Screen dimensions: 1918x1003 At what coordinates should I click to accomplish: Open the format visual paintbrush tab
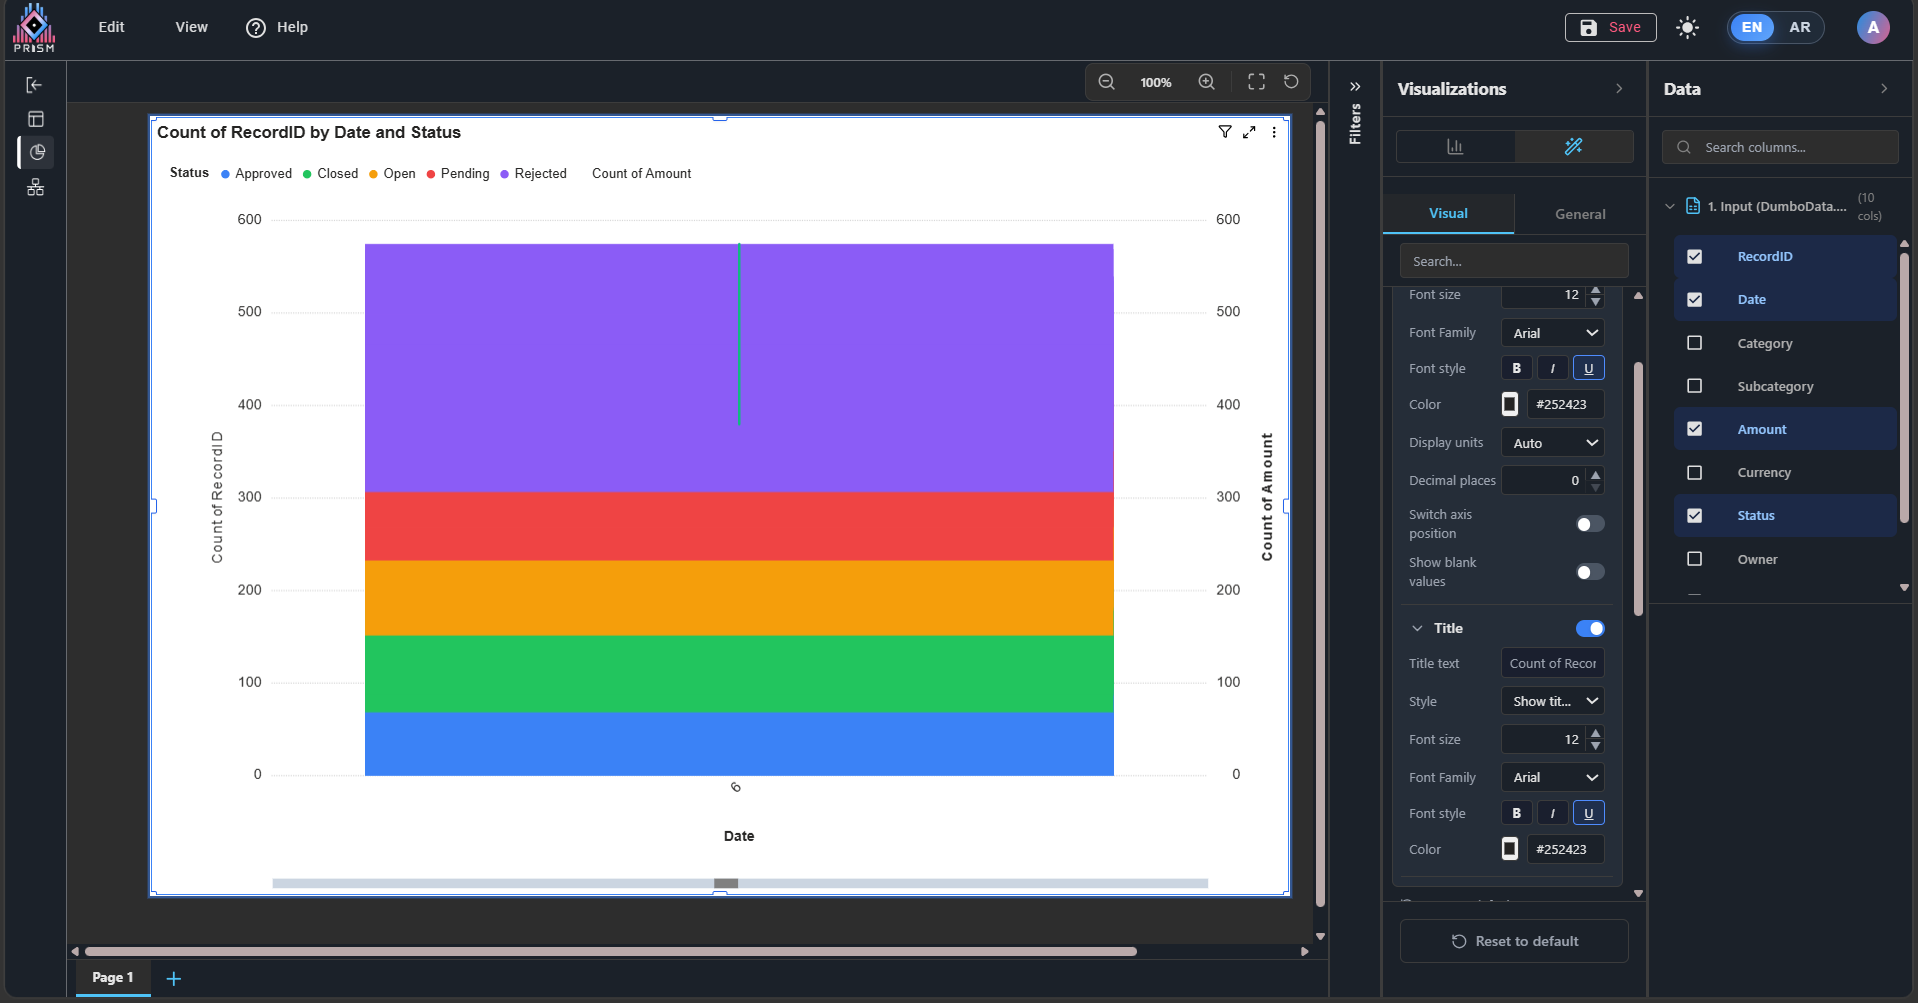[x=1573, y=147]
